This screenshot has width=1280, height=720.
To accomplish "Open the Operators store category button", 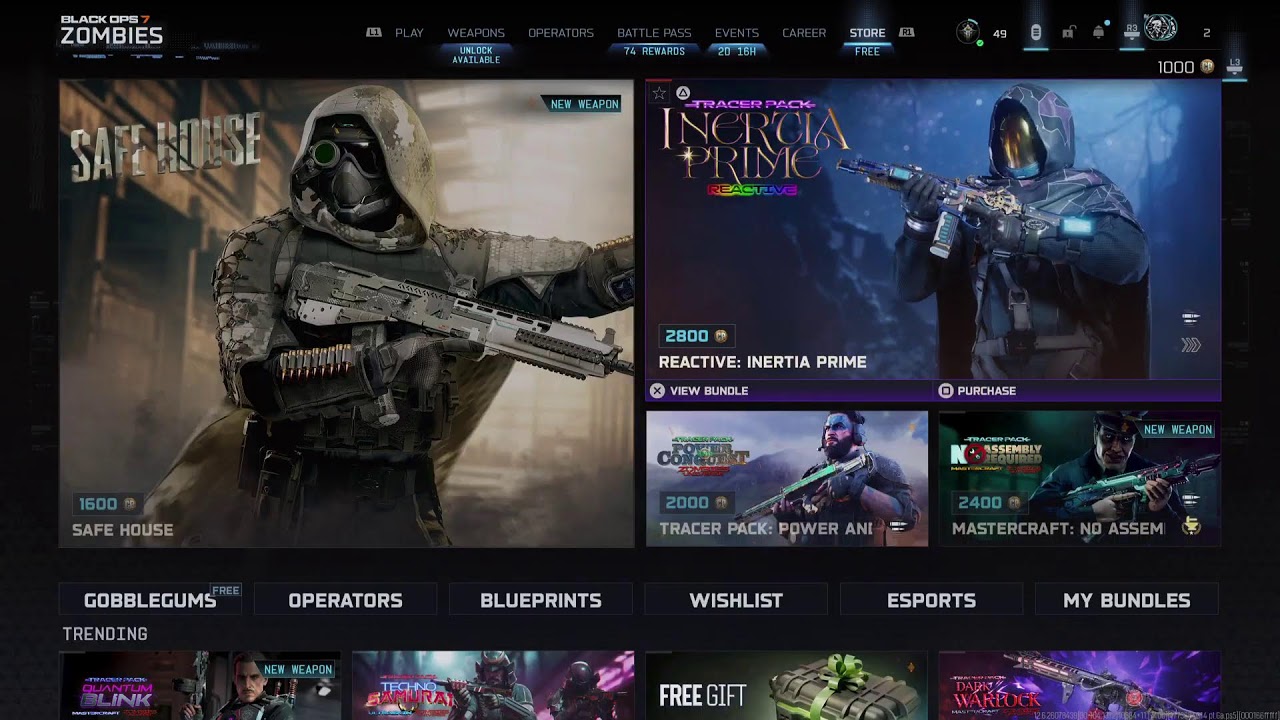I will tap(345, 600).
